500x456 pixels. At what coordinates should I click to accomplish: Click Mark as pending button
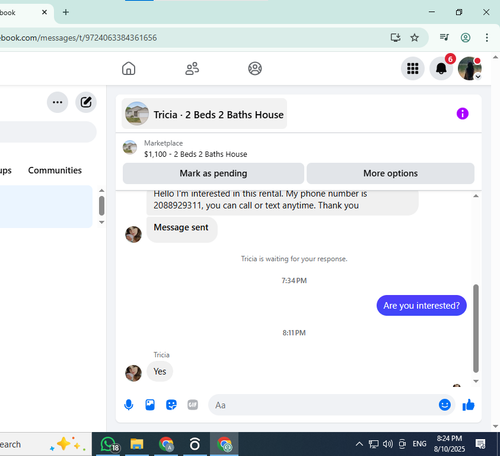(x=213, y=173)
